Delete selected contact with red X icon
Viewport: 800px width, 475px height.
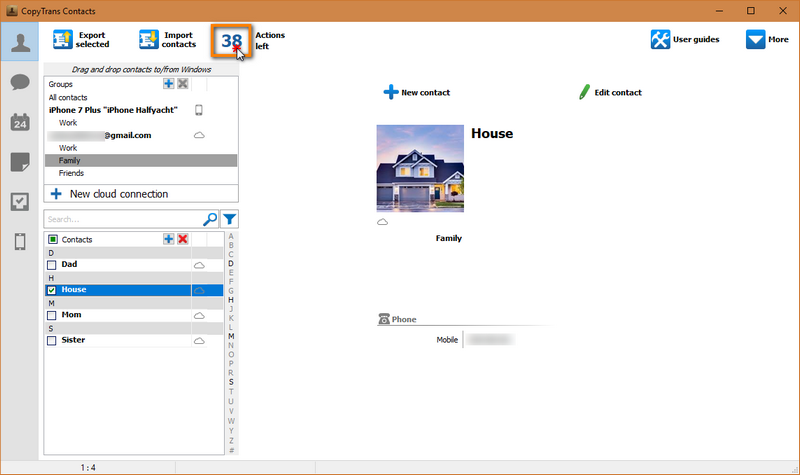pyautogui.click(x=183, y=239)
